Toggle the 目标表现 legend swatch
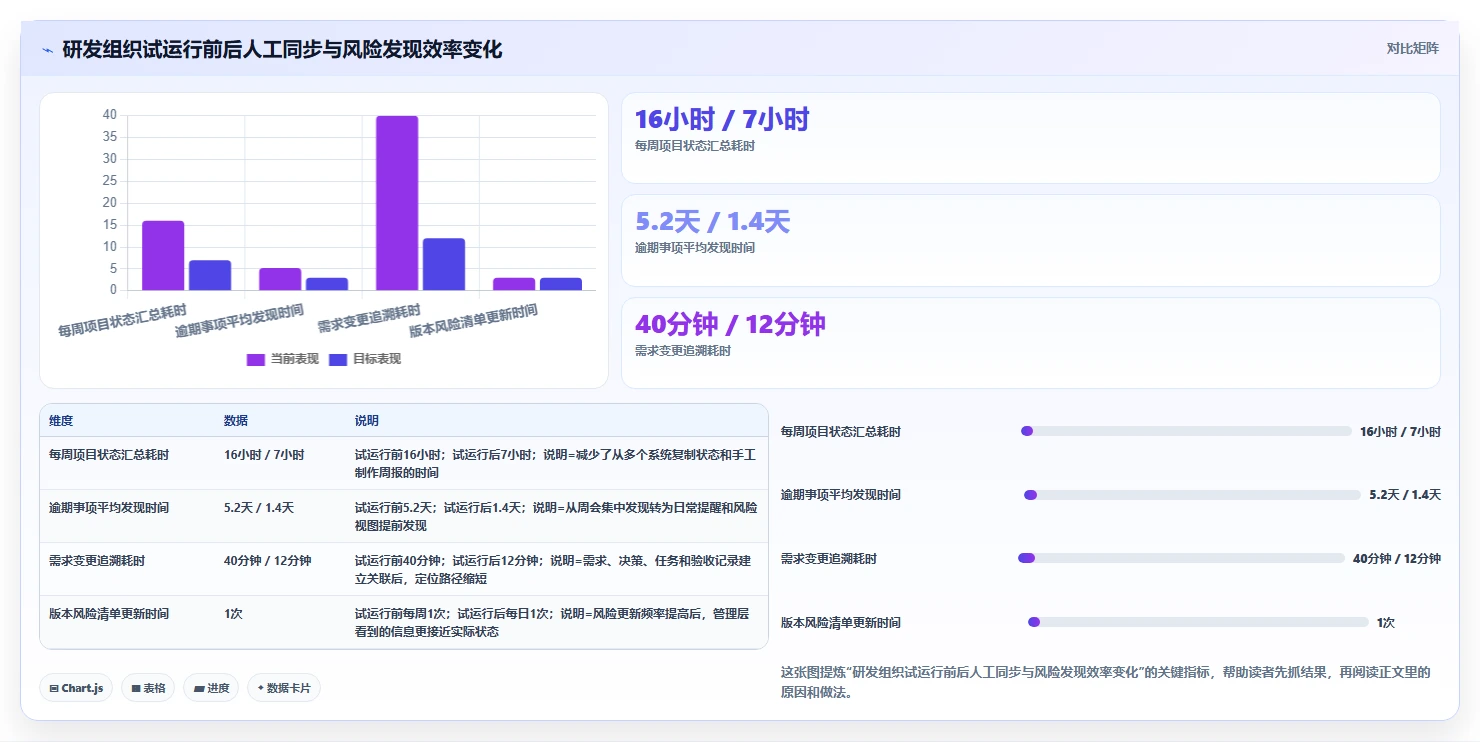Image resolution: width=1480 pixels, height=742 pixels. click(x=338, y=359)
